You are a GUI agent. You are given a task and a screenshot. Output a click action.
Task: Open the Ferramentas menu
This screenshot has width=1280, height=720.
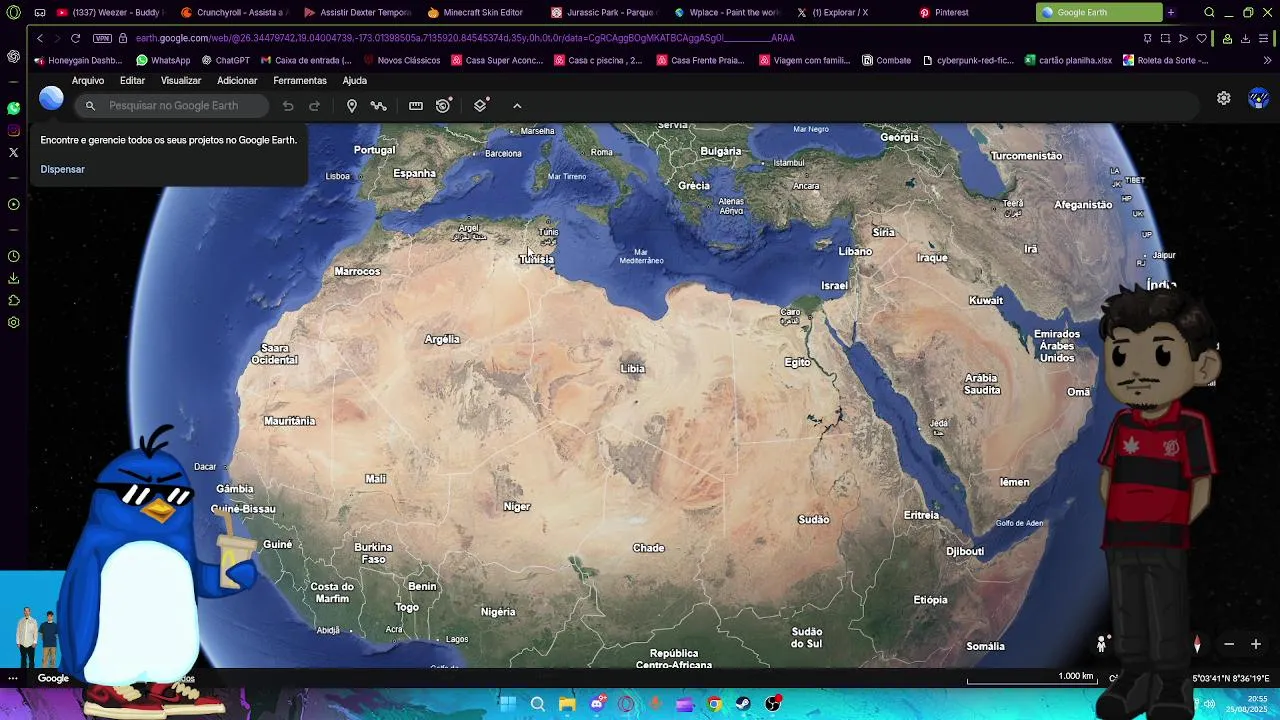300,80
